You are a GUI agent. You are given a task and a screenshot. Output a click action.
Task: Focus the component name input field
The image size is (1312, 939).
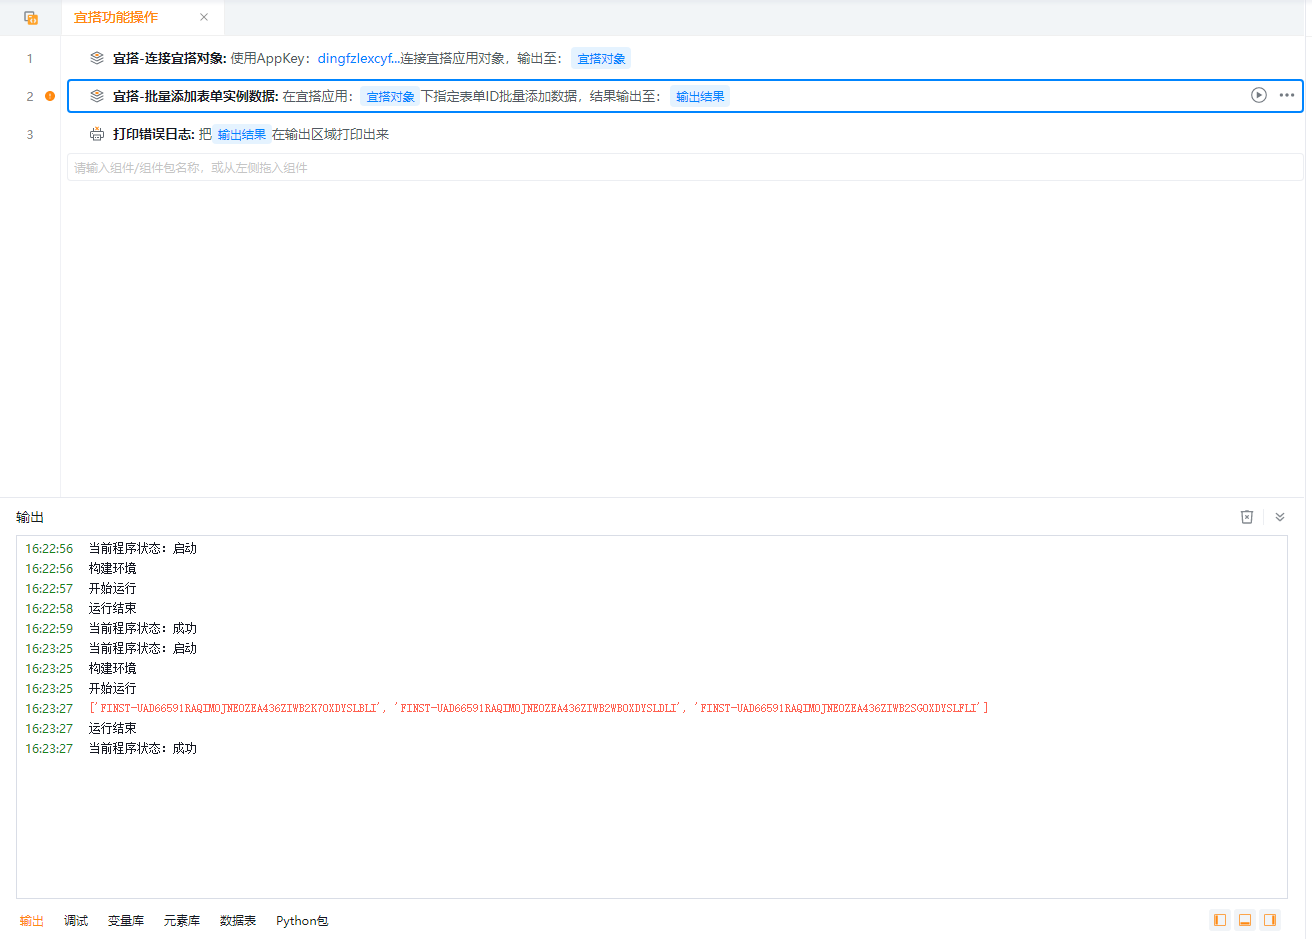[685, 168]
